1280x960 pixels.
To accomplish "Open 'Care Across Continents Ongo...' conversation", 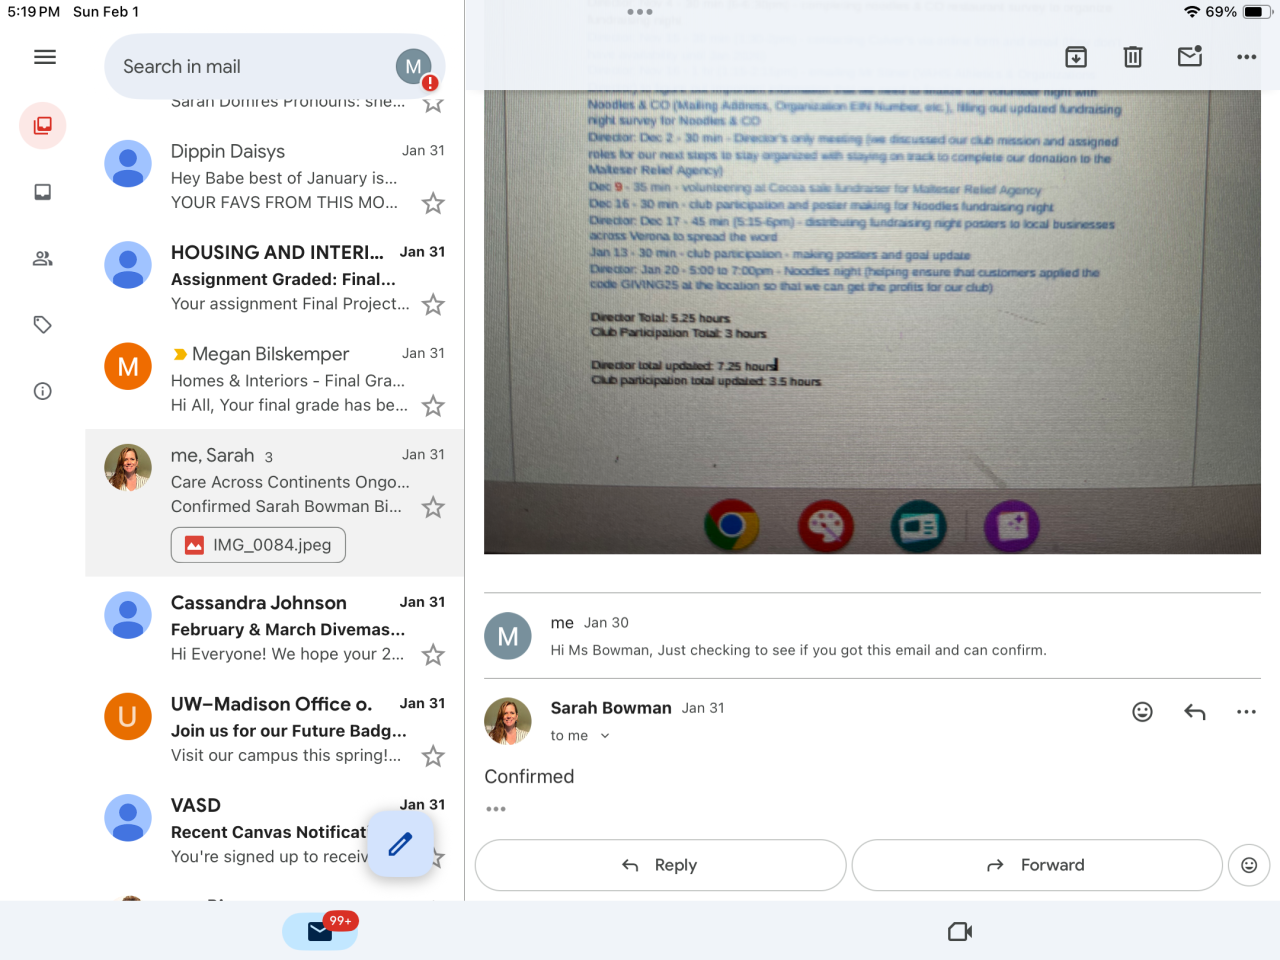I will point(275,503).
